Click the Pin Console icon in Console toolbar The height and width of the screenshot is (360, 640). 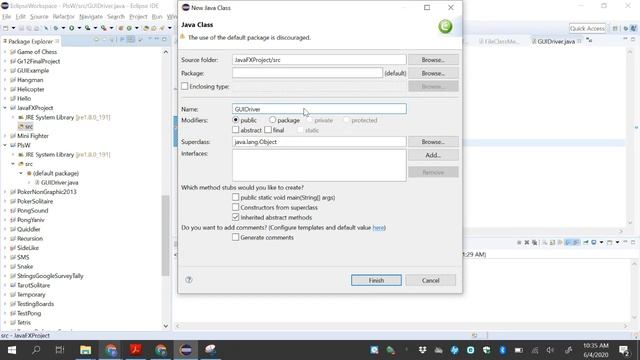tap(585, 242)
